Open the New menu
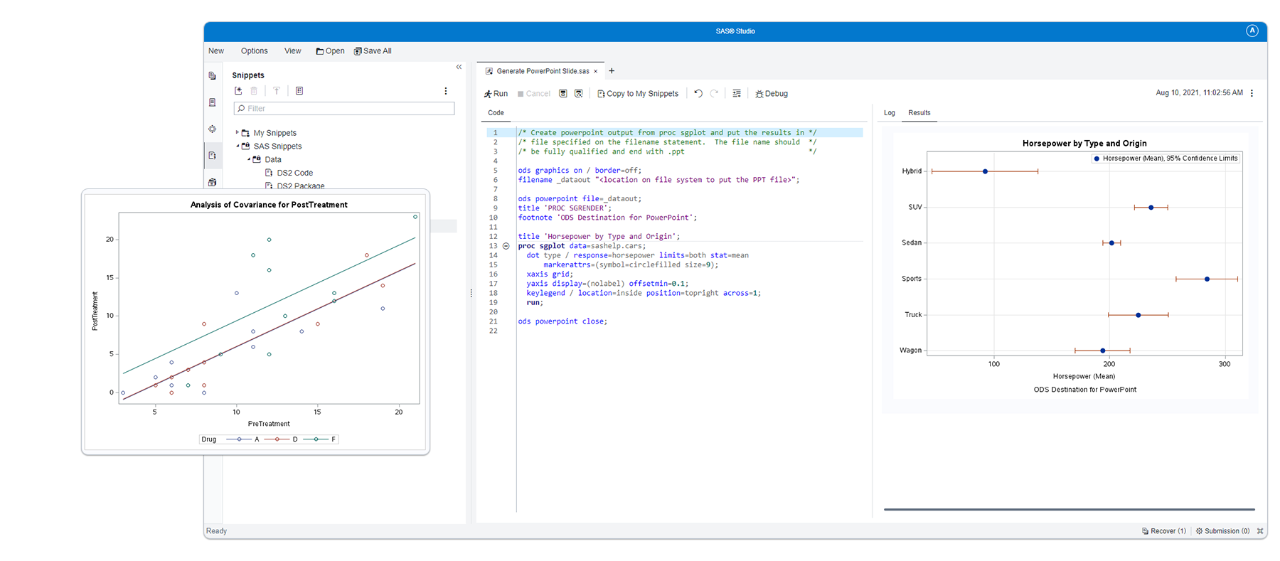1280x561 pixels. [216, 51]
